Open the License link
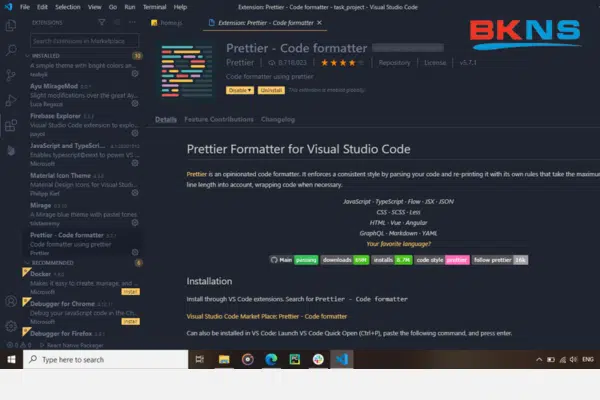This screenshot has height=400, width=600. [x=435, y=63]
